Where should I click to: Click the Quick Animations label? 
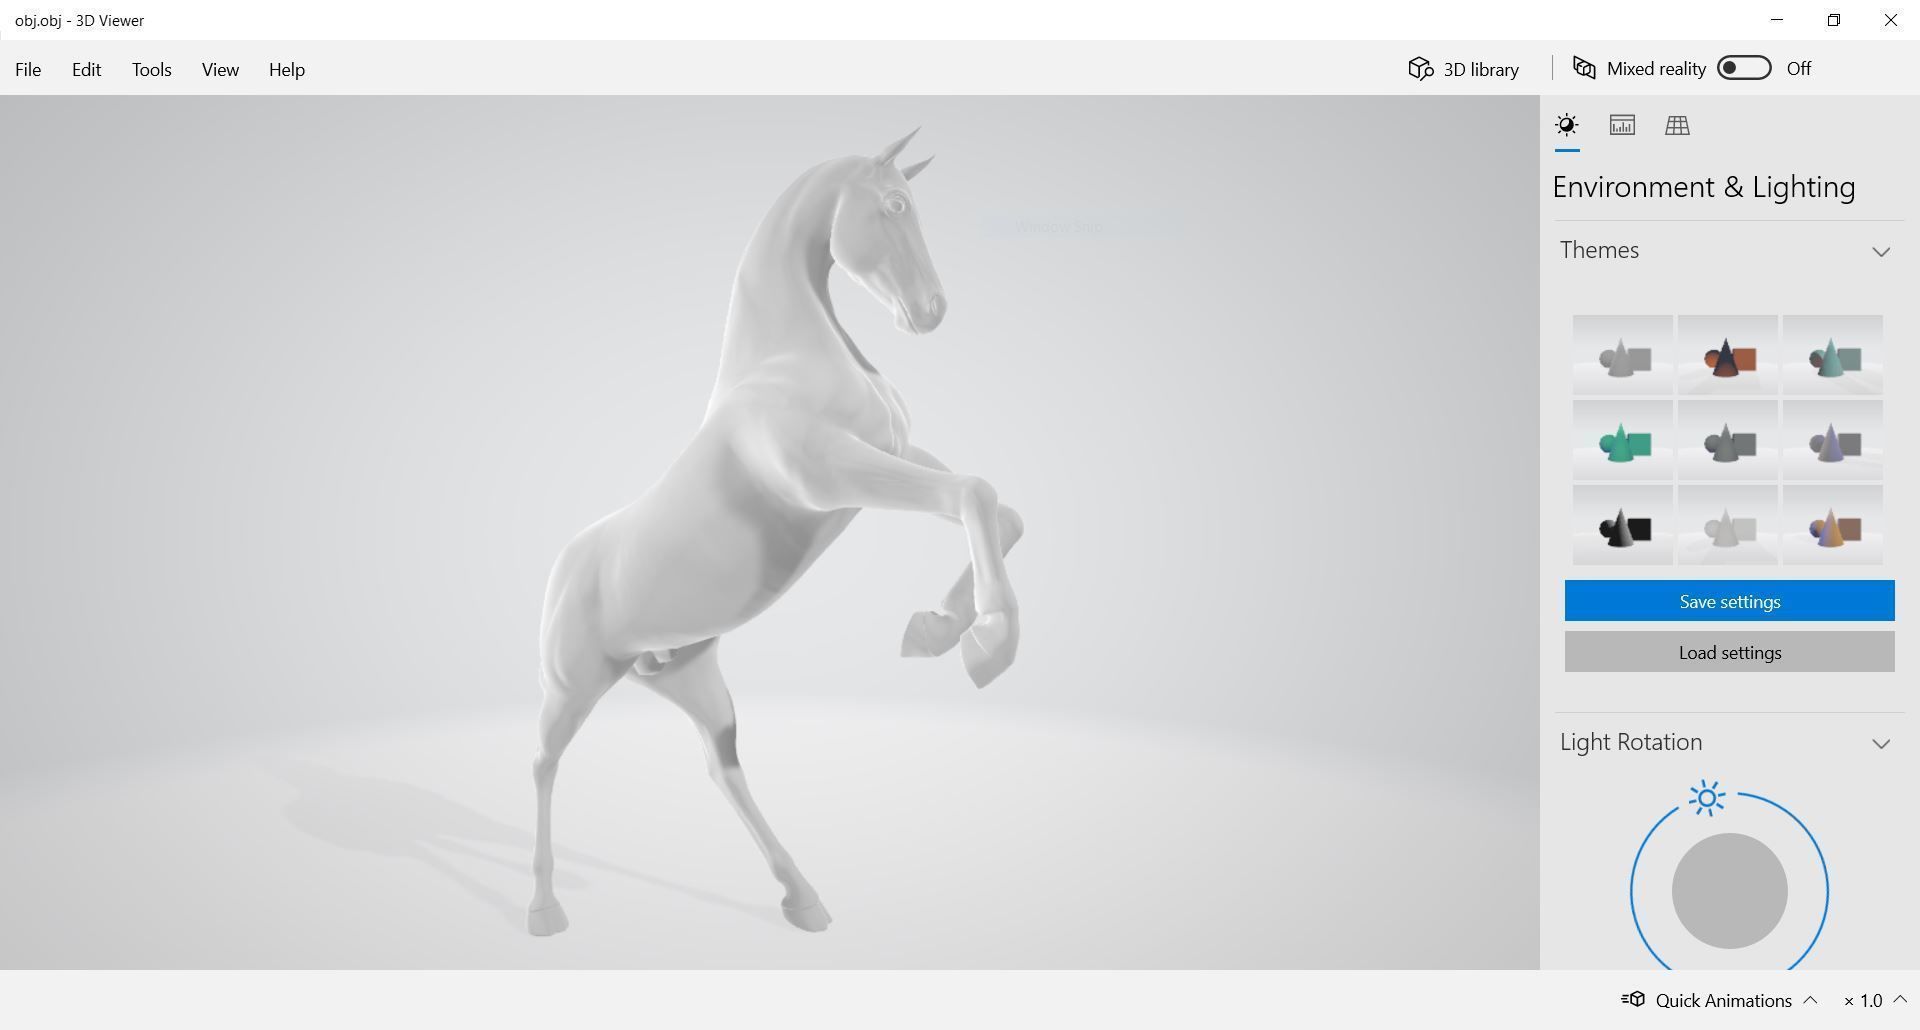pos(1723,1000)
